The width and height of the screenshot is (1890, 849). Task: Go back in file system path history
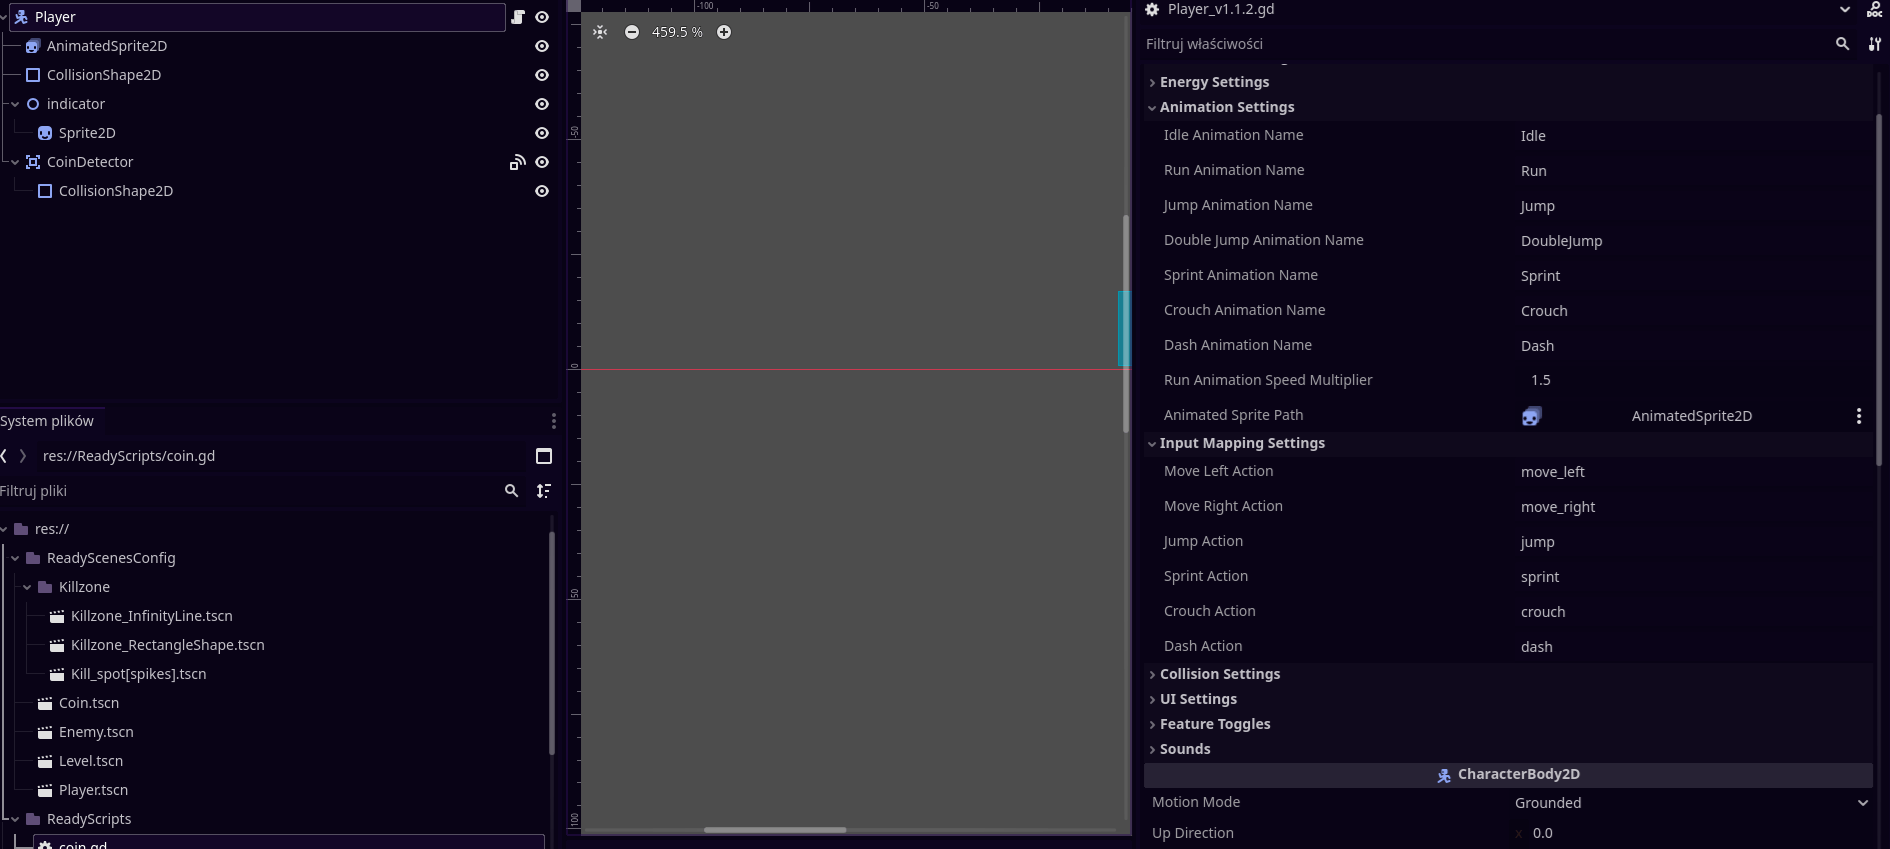tap(5, 456)
